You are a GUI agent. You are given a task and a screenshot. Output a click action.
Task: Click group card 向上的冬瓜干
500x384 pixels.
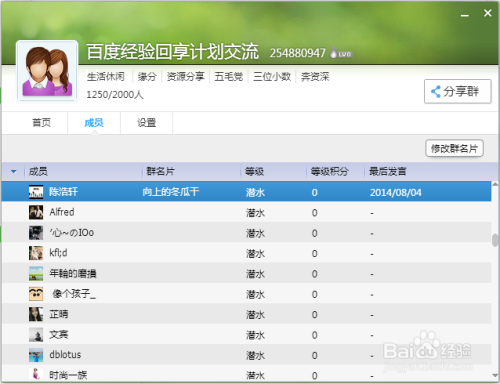(171, 192)
